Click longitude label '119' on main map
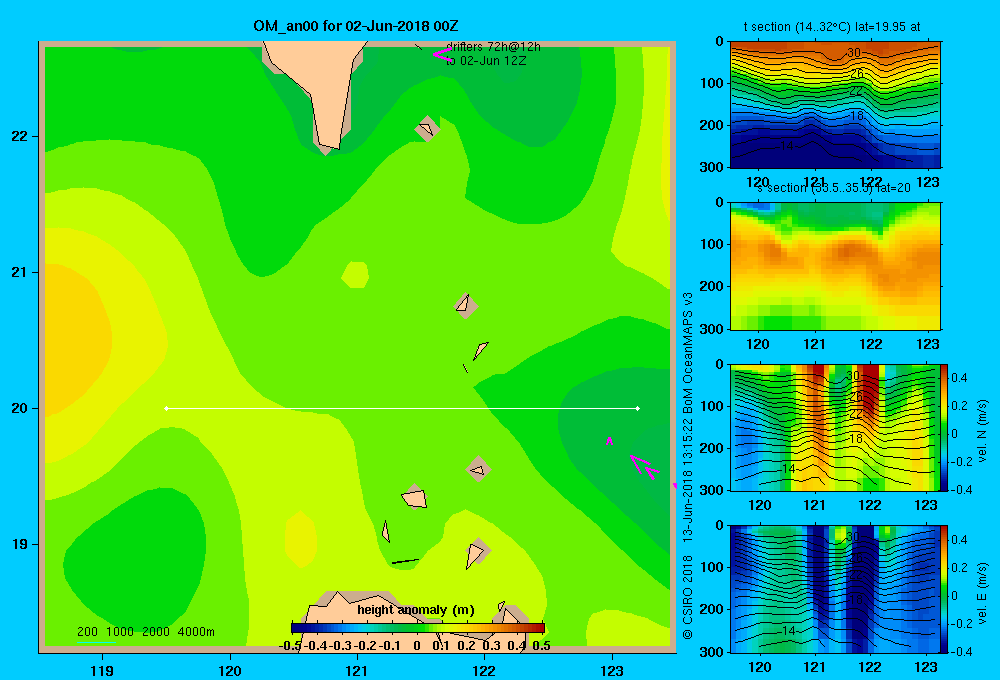Viewport: 1000px width, 680px height. pos(102,670)
